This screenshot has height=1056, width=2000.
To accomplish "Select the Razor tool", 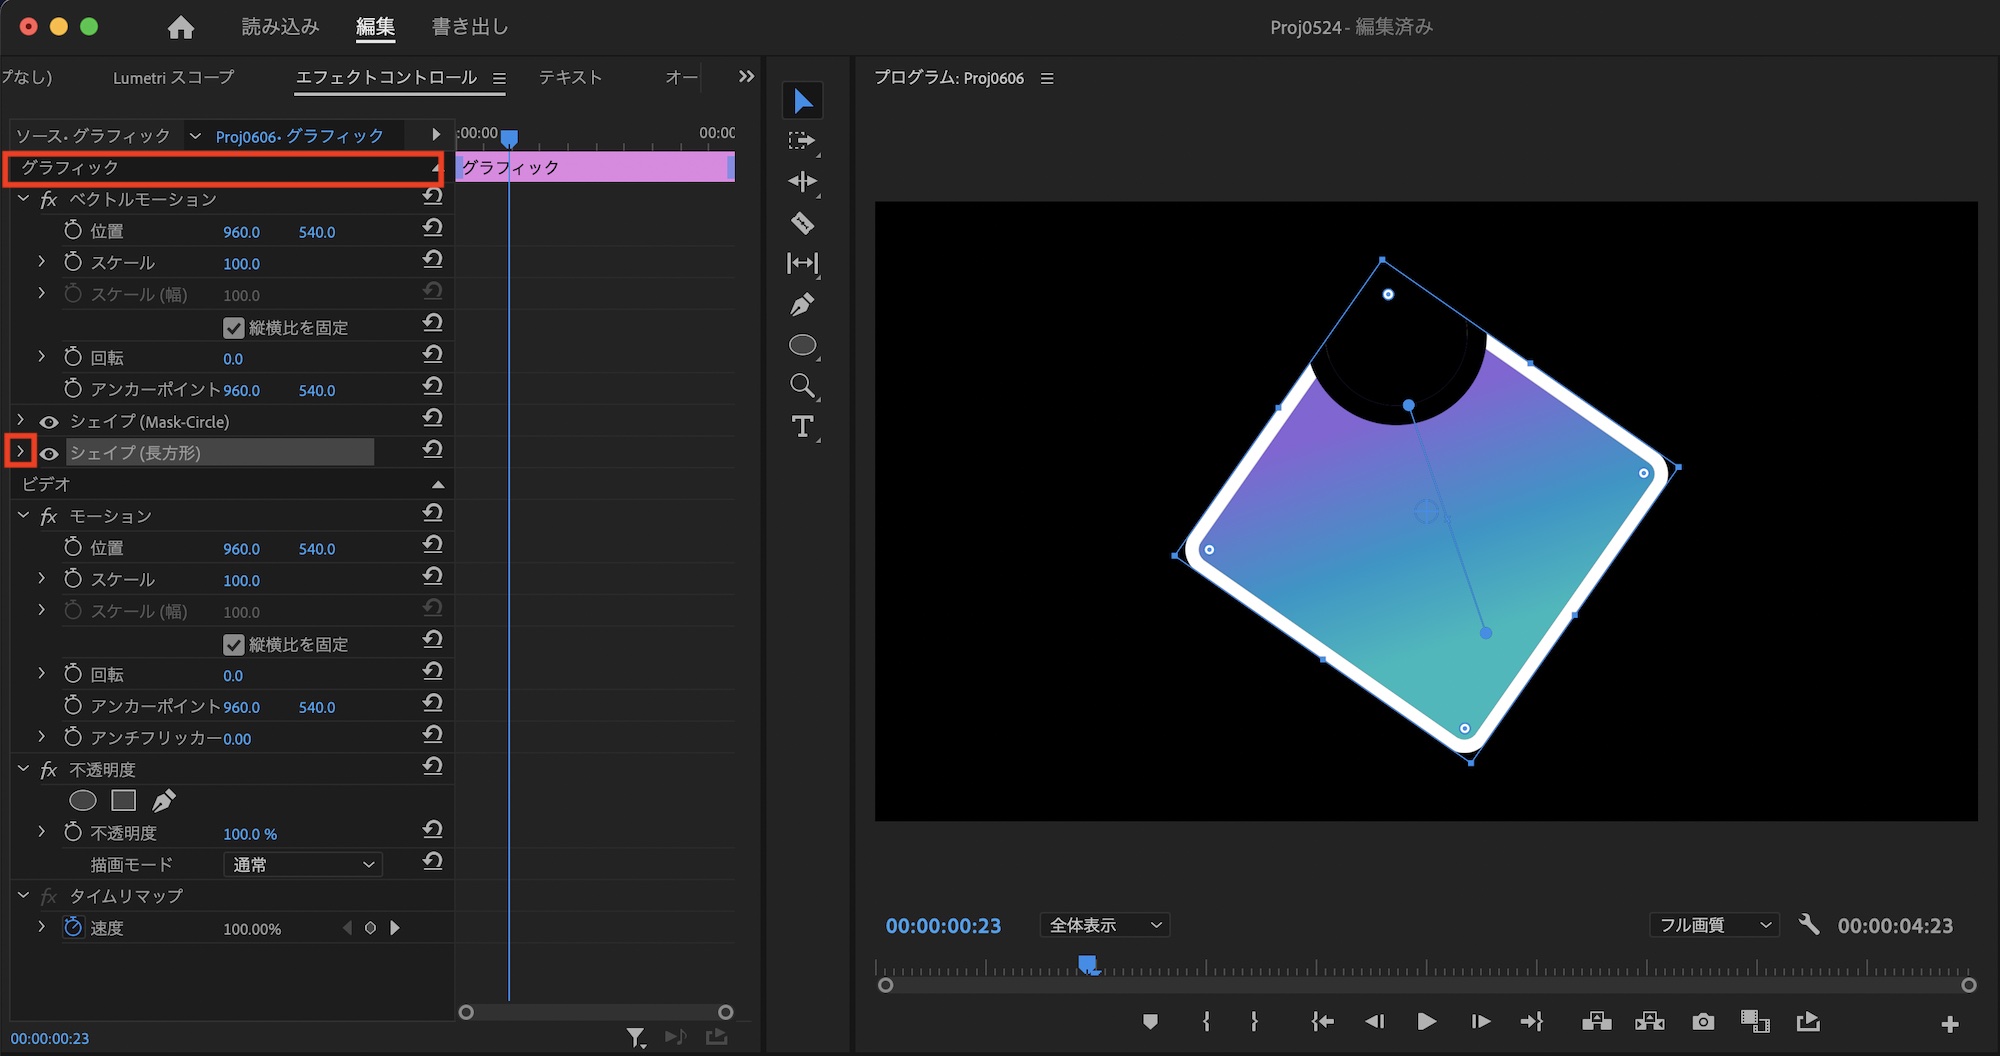I will [802, 223].
